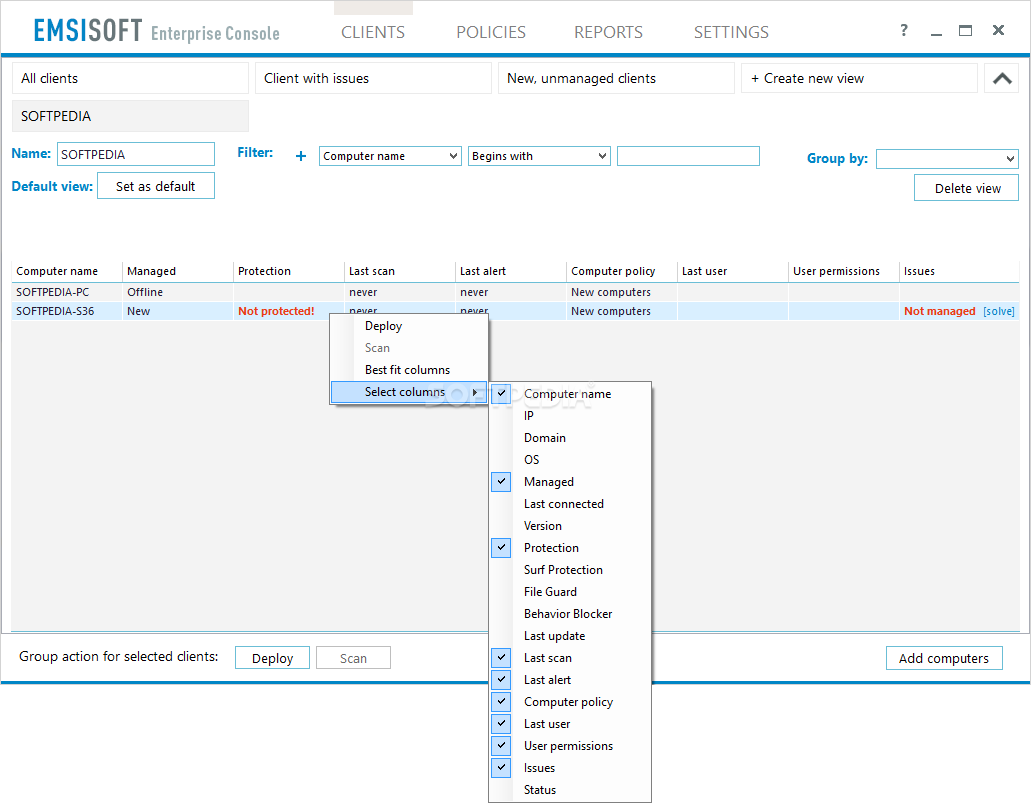Screen dimensions: 1031x803
Task: Sort by Managed column header
Action: tap(178, 271)
